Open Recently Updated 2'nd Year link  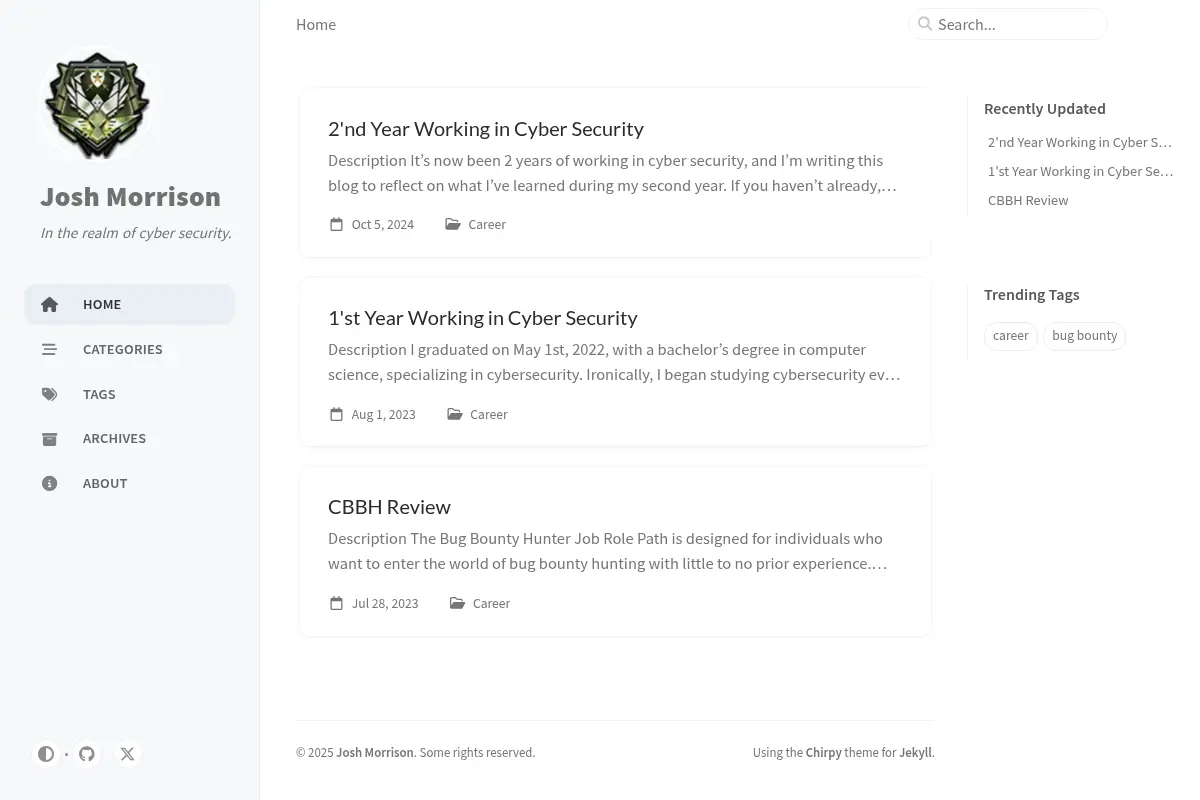coord(1080,142)
